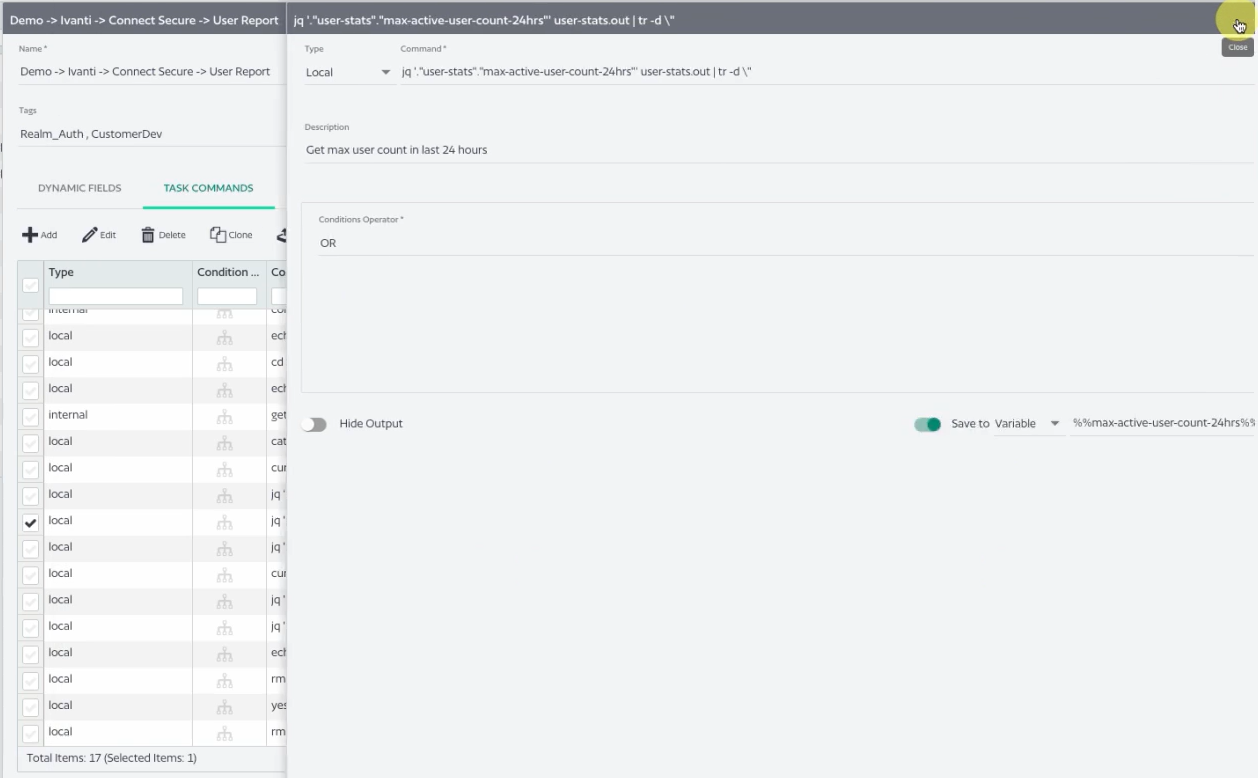Image resolution: width=1258 pixels, height=778 pixels.
Task: Toggle the Save to switch off
Action: click(927, 424)
